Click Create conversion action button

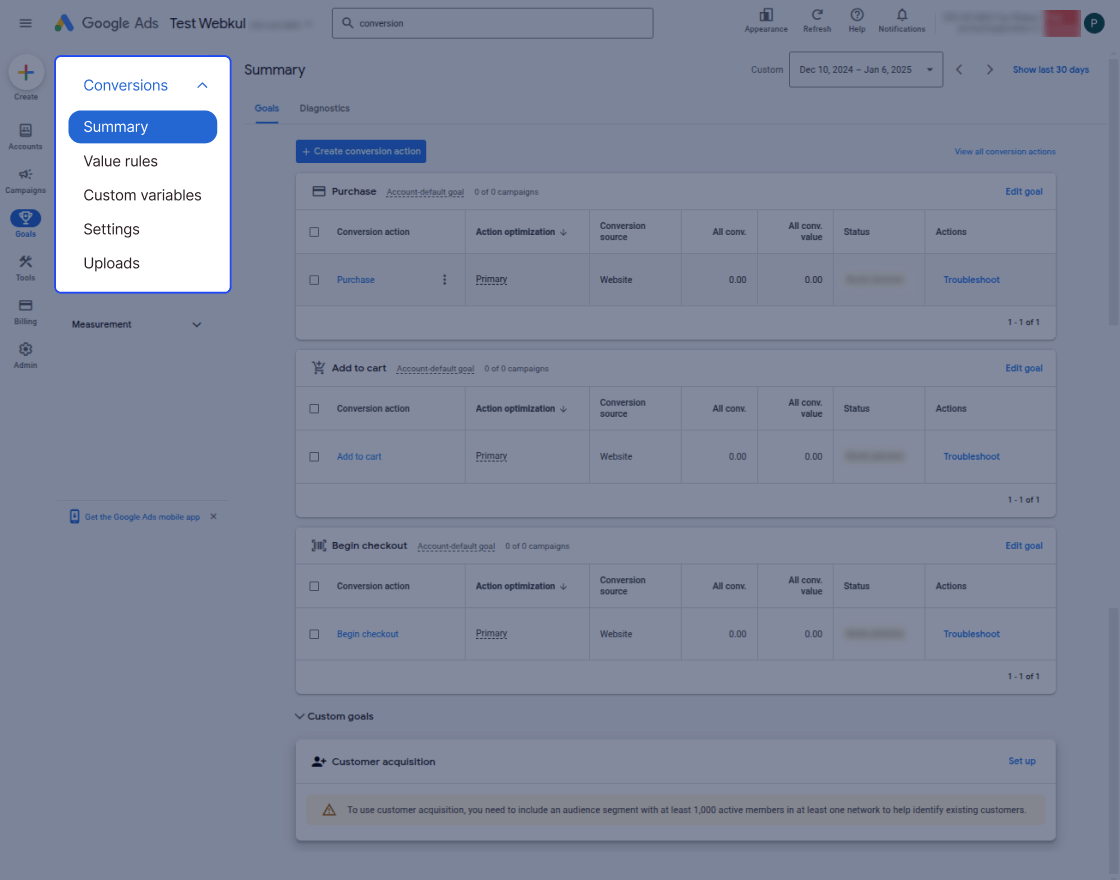click(361, 151)
